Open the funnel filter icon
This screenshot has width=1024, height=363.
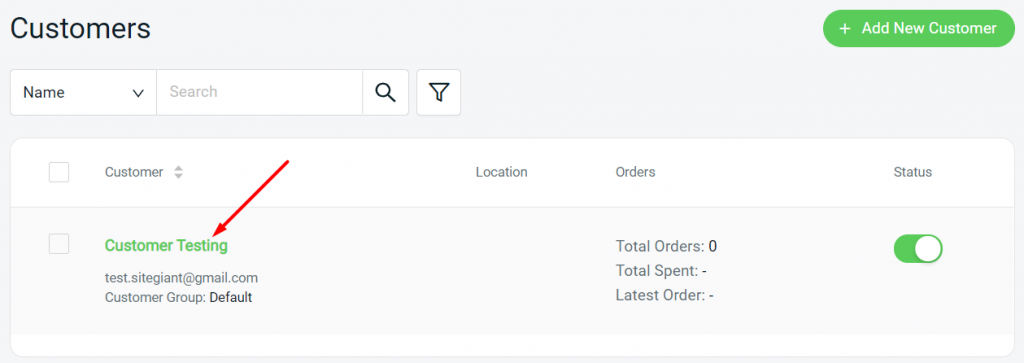(439, 93)
